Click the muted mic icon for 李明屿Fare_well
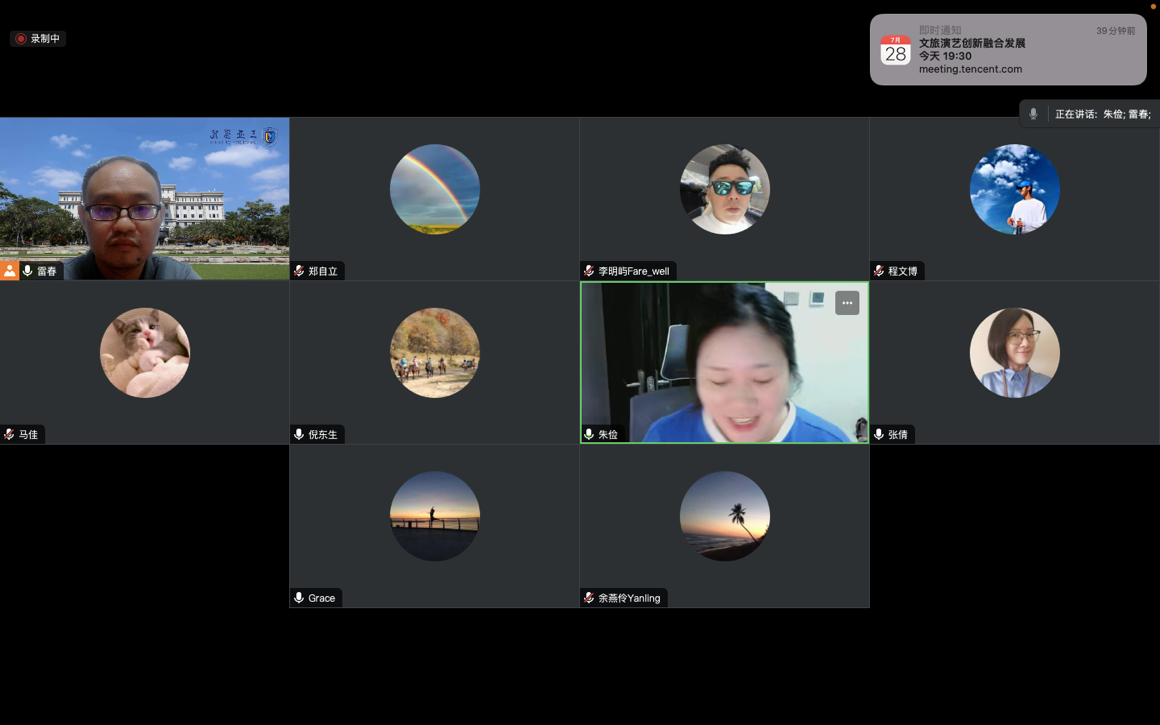This screenshot has width=1160, height=725. point(589,271)
